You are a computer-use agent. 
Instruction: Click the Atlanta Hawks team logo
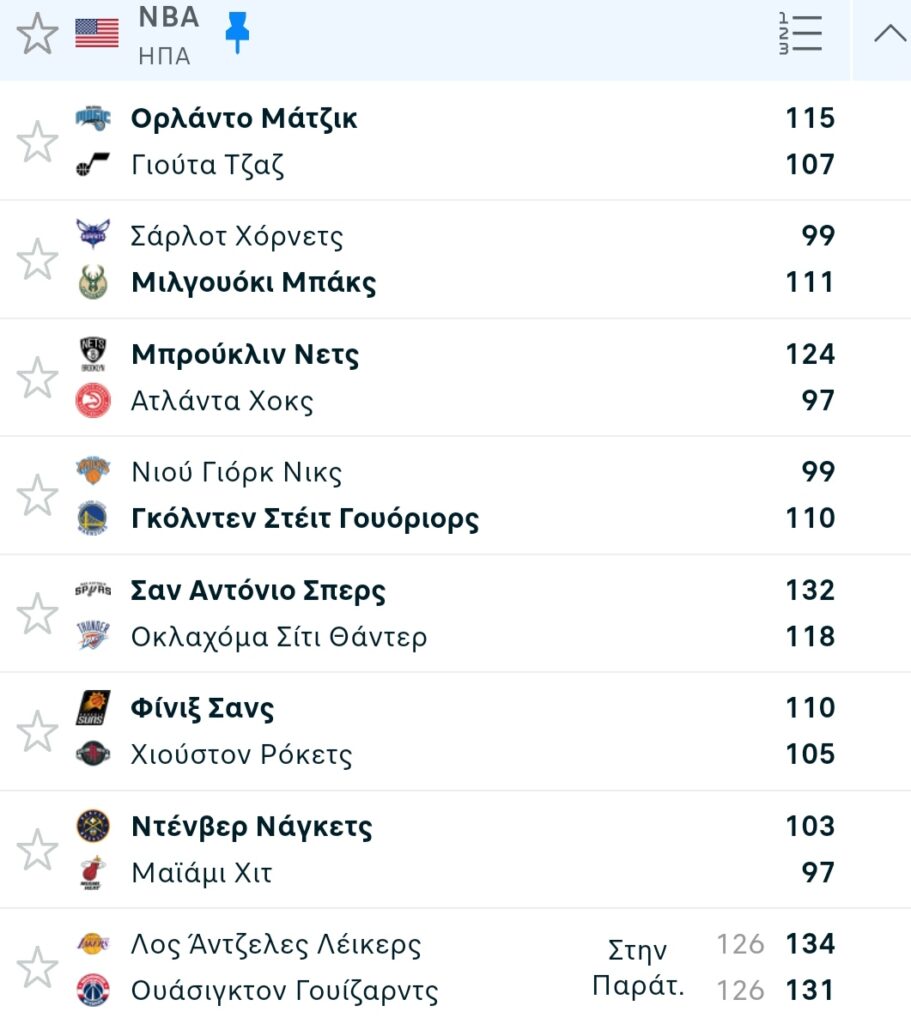click(93, 401)
